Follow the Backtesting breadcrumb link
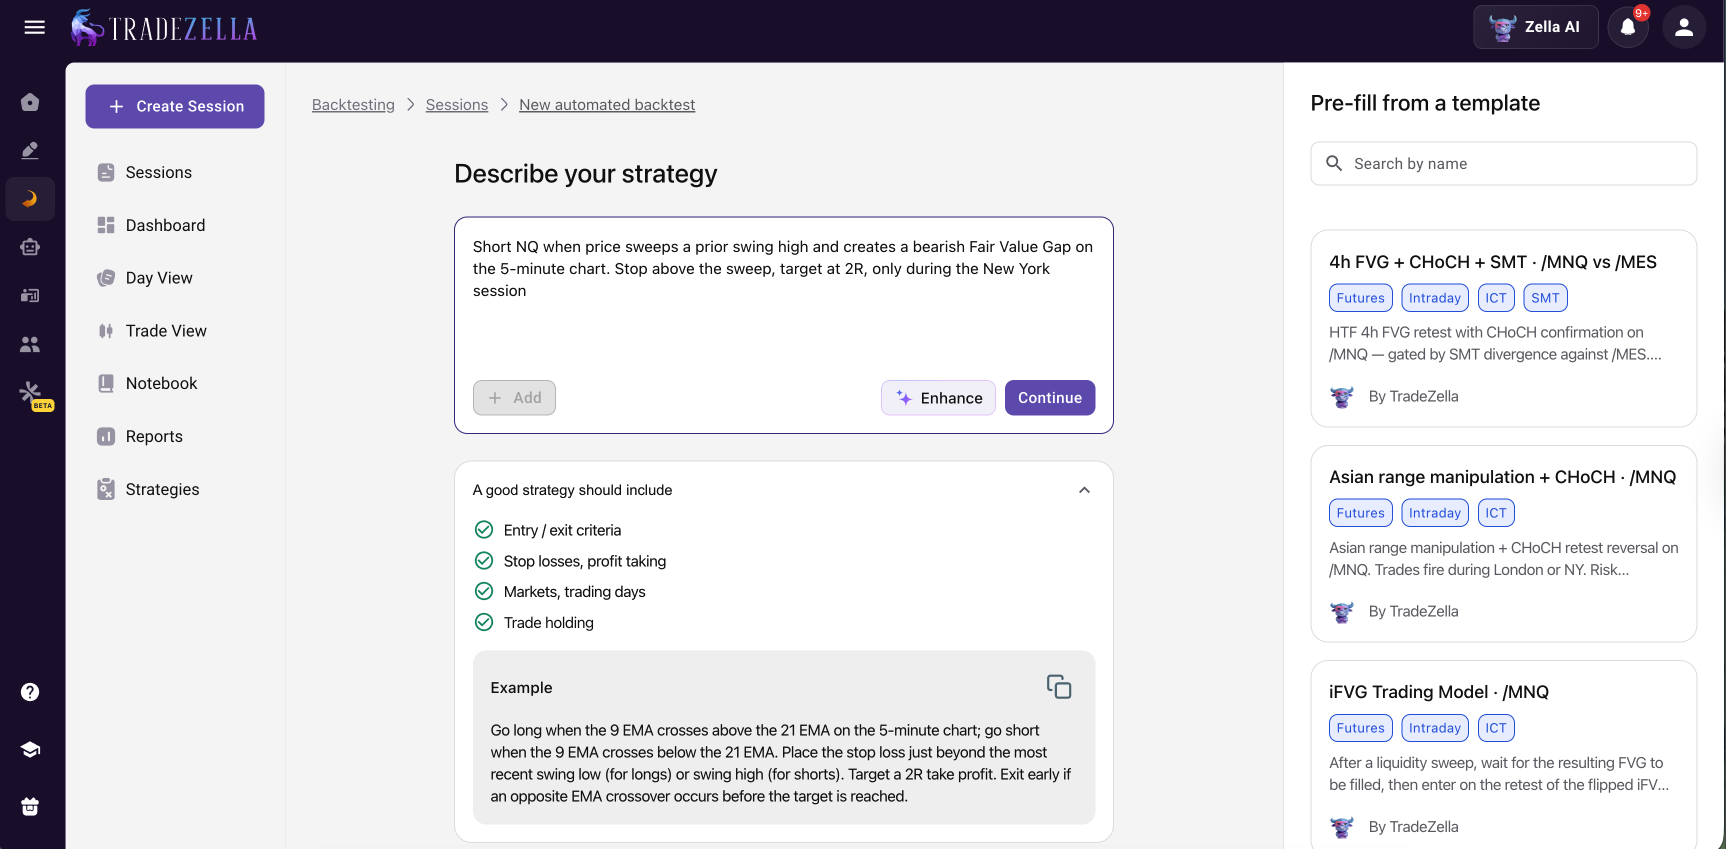Screen dimensions: 1726x849 click(353, 105)
